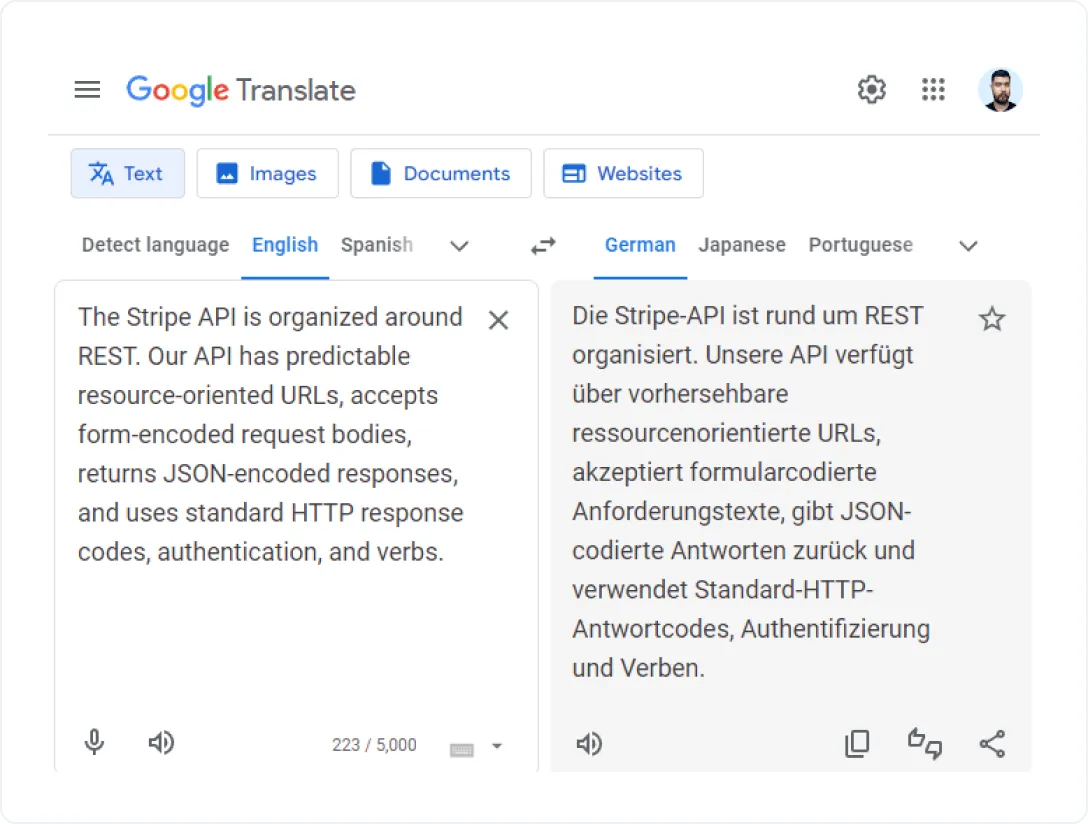The height and width of the screenshot is (824, 1088).
Task: Expand the target language list
Action: click(968, 246)
